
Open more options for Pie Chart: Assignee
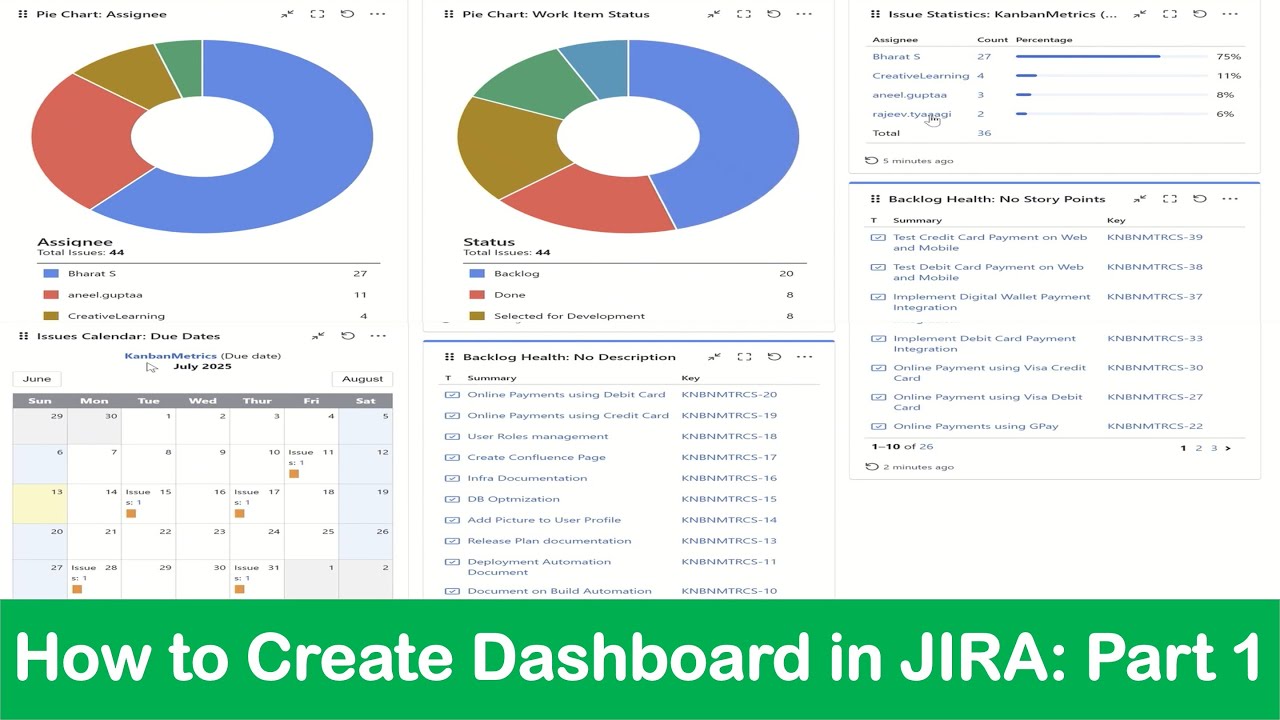click(x=377, y=14)
